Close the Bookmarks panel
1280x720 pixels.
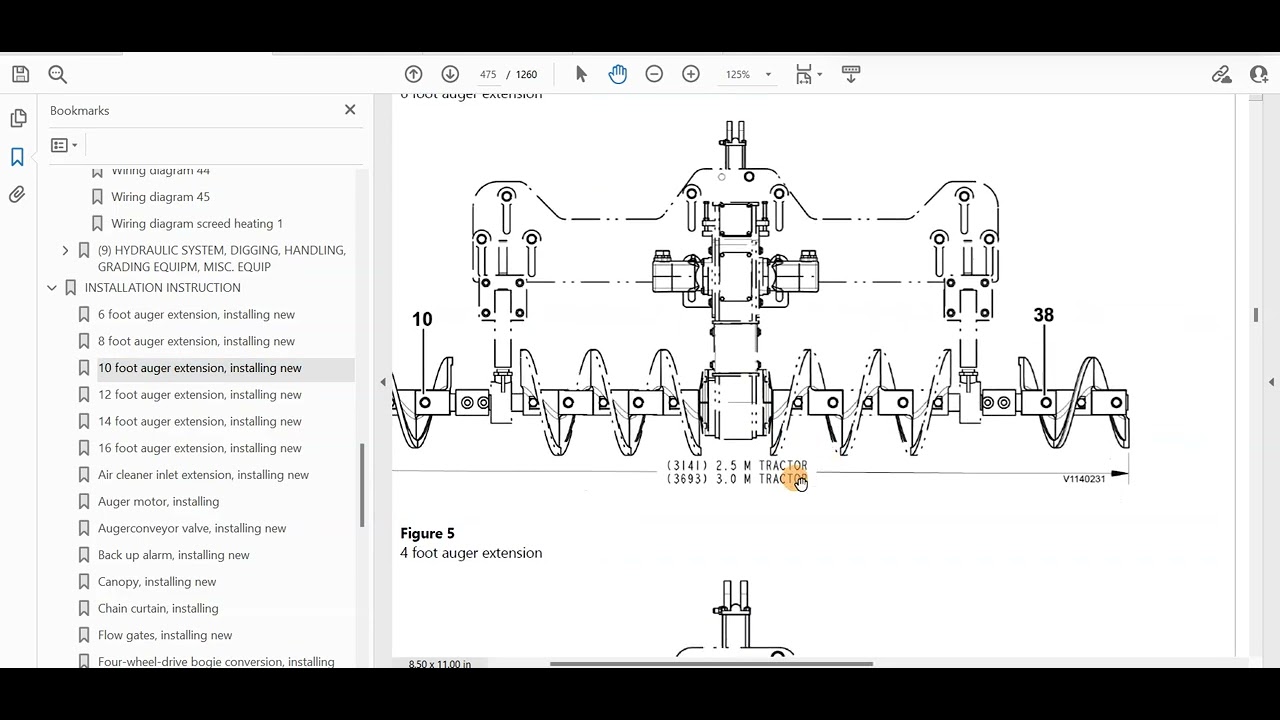click(350, 110)
